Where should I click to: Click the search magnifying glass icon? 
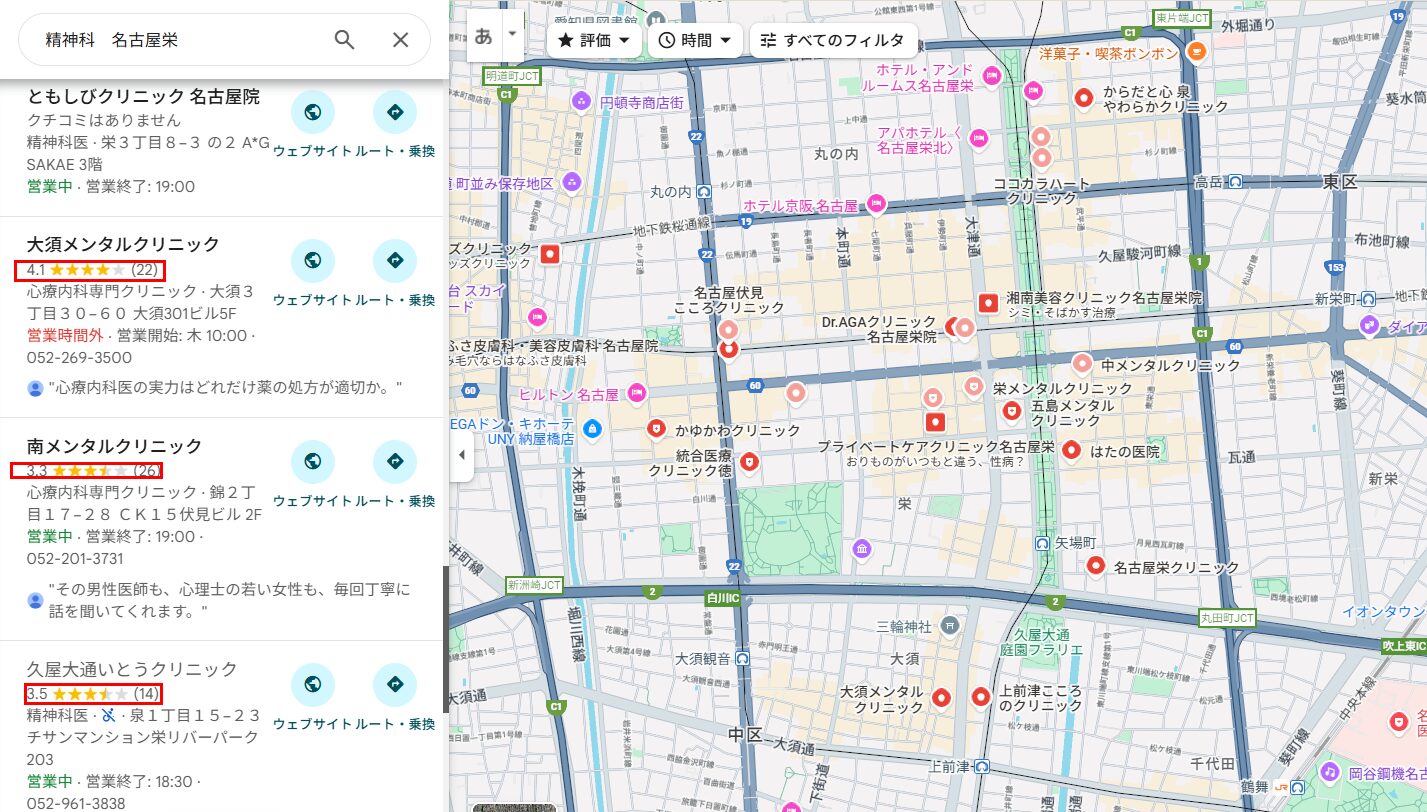coord(343,39)
